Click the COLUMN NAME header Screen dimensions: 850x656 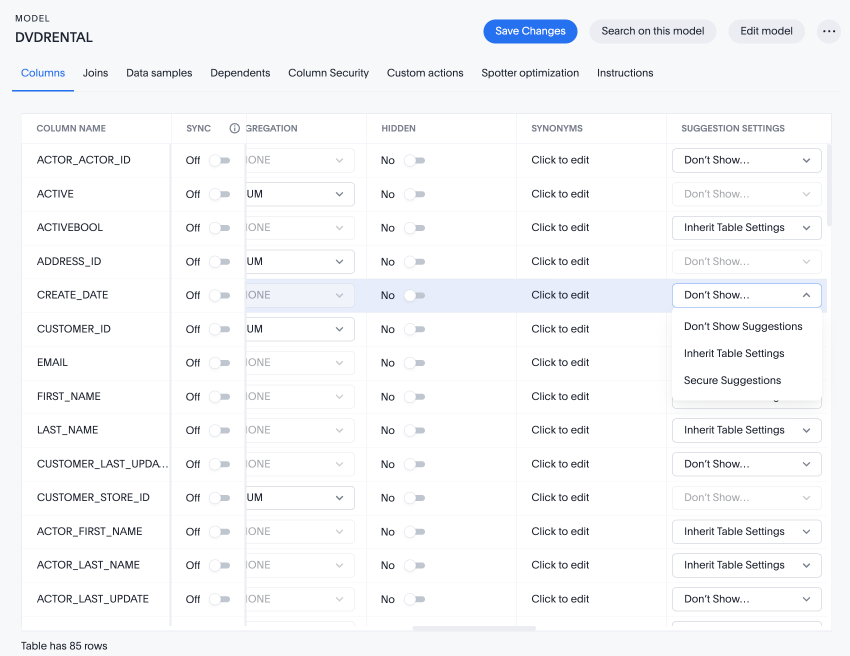pyautogui.click(x=71, y=128)
